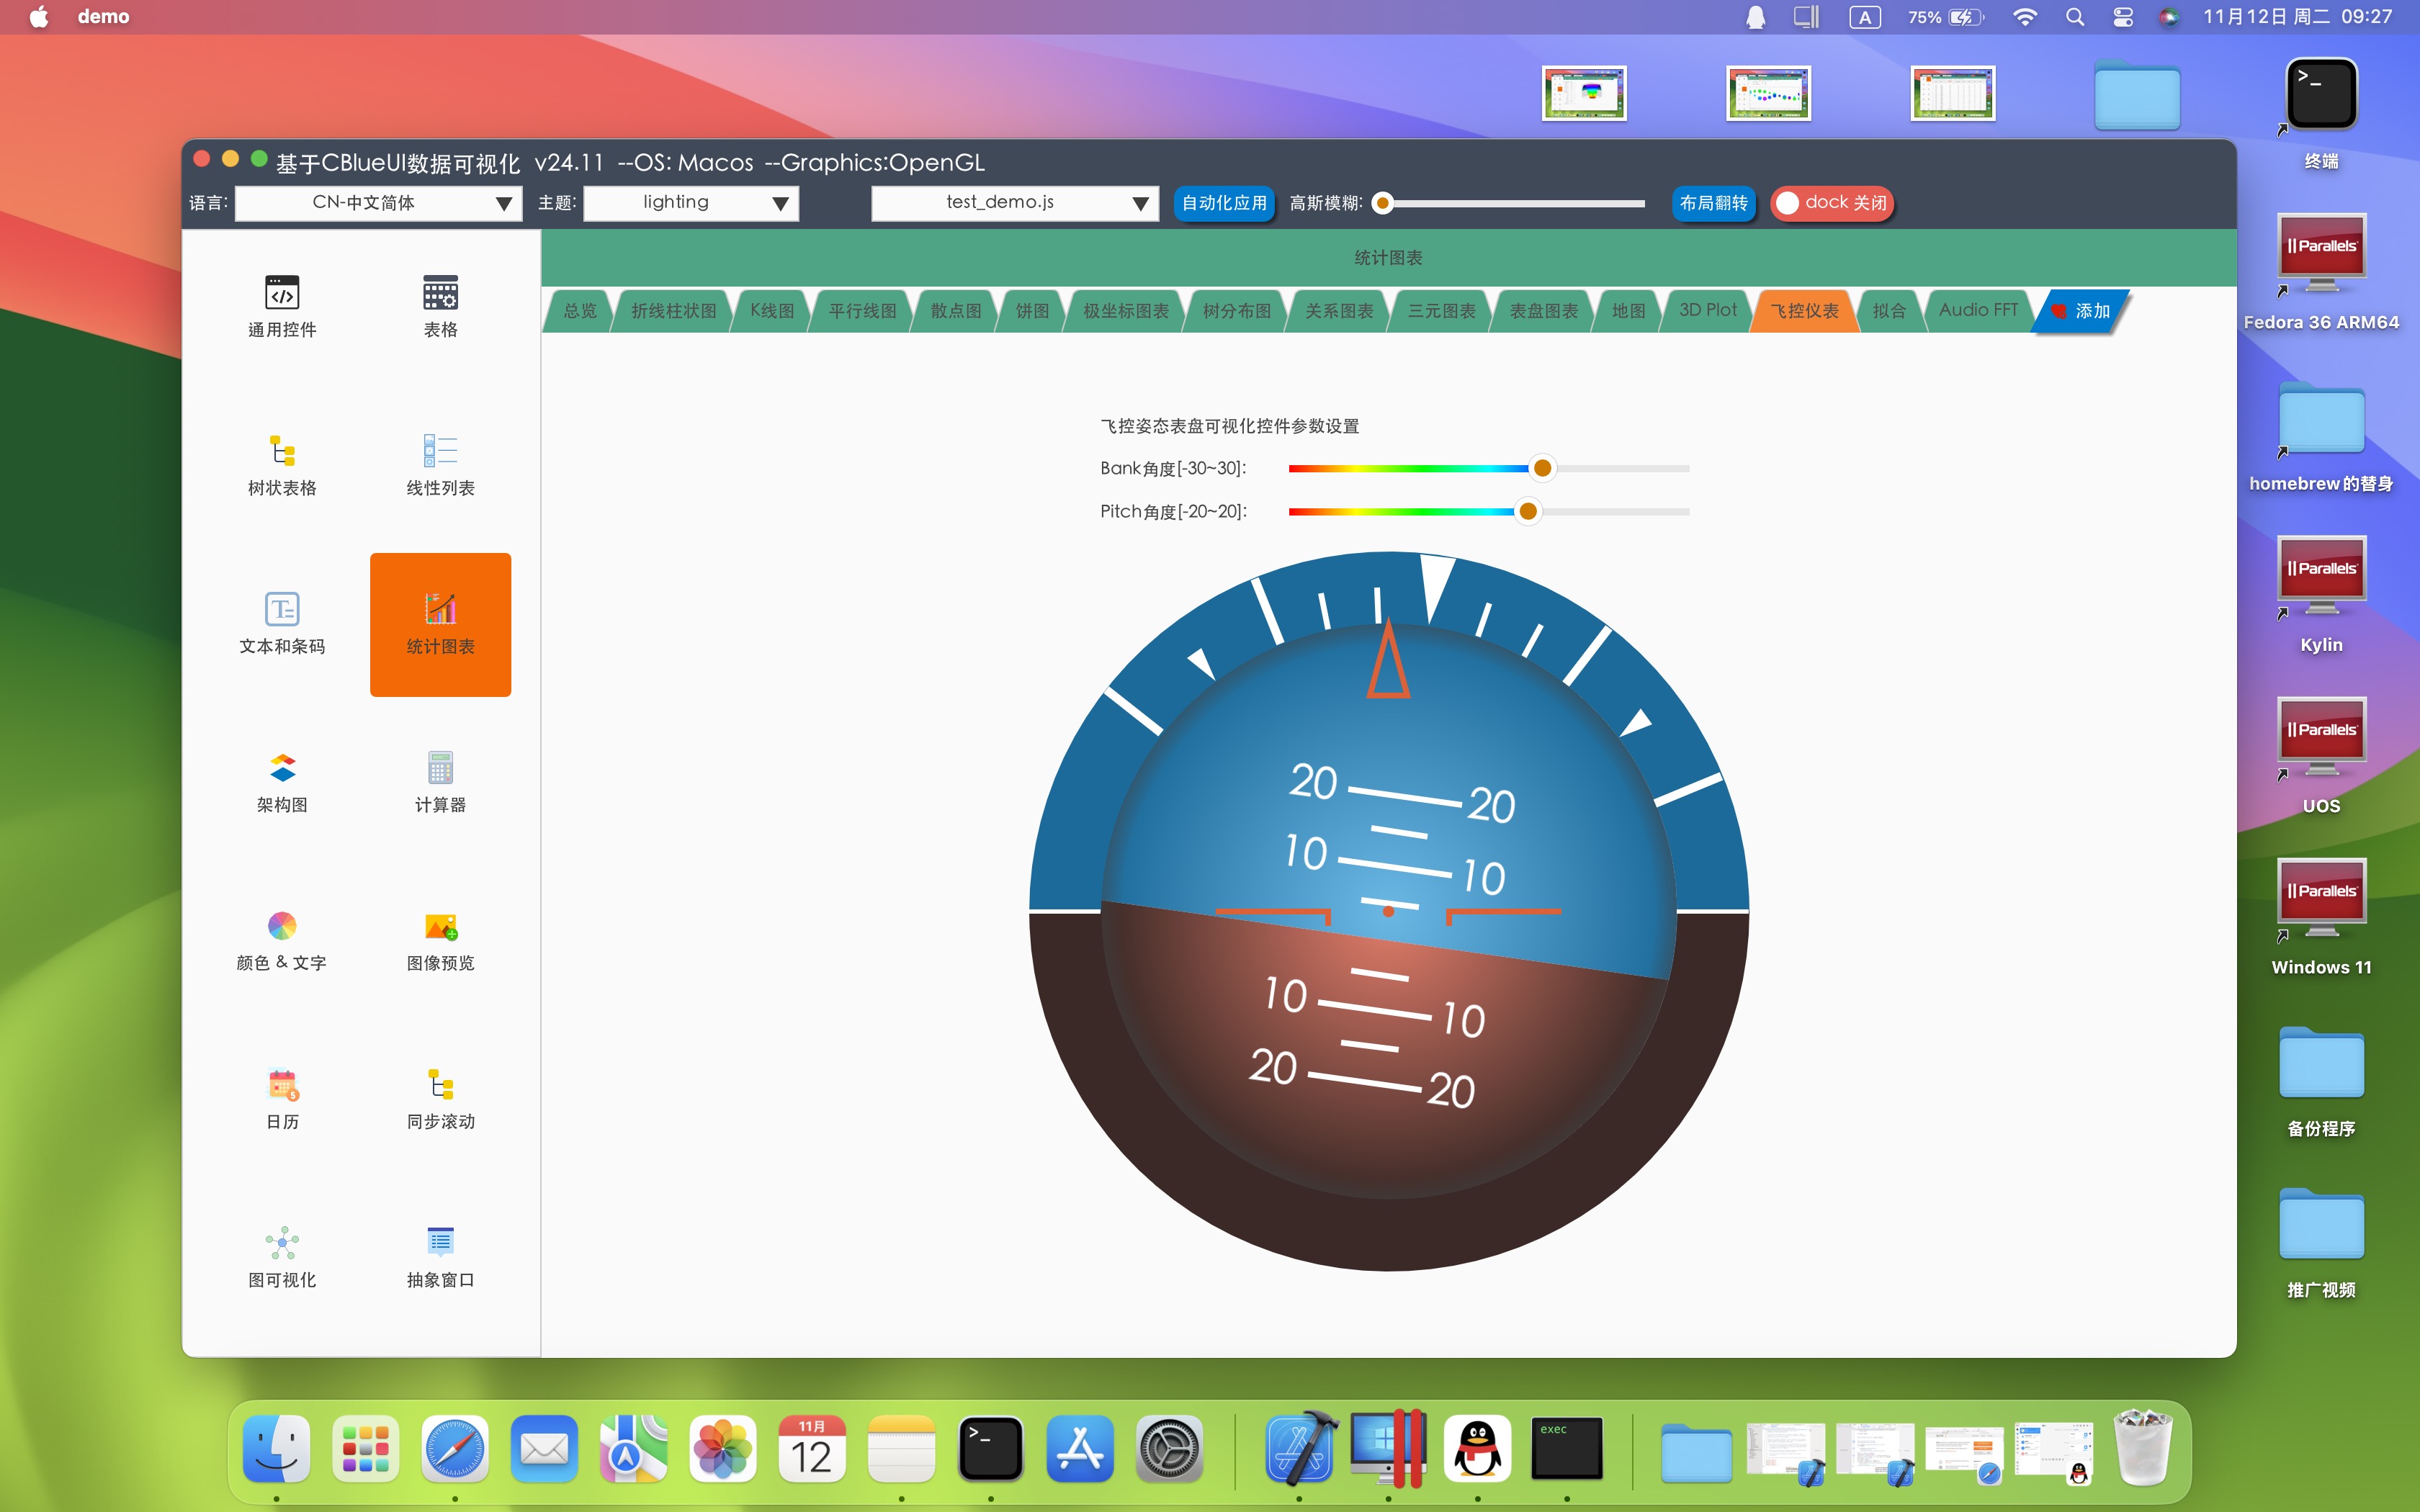Open Finder from the dock
Screen dimensions: 2420x1512
276,1448
